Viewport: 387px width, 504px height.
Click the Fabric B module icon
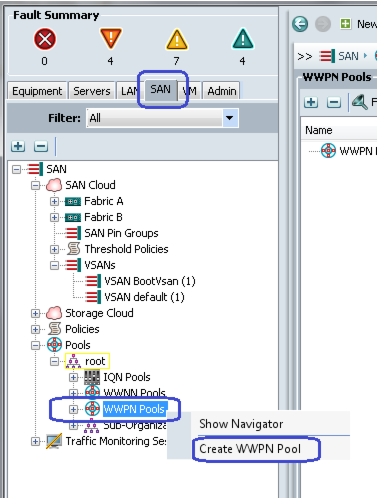[73, 217]
